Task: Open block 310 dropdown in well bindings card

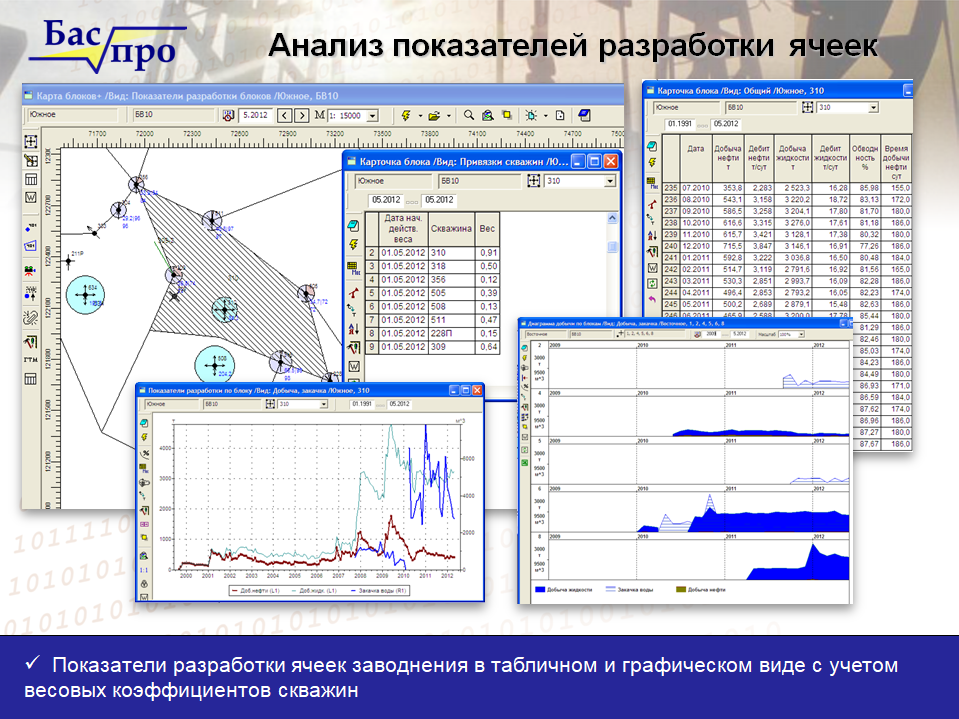Action: [x=610, y=181]
